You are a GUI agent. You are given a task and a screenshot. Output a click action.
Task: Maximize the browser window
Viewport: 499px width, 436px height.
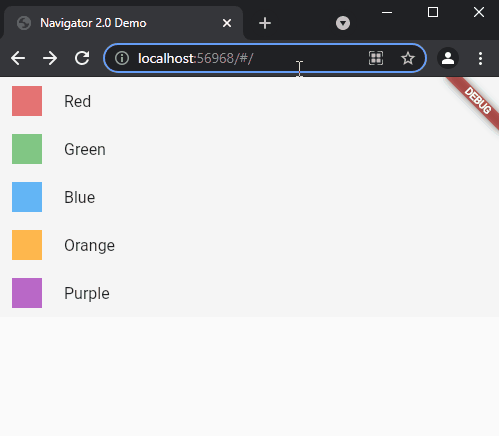(x=433, y=12)
